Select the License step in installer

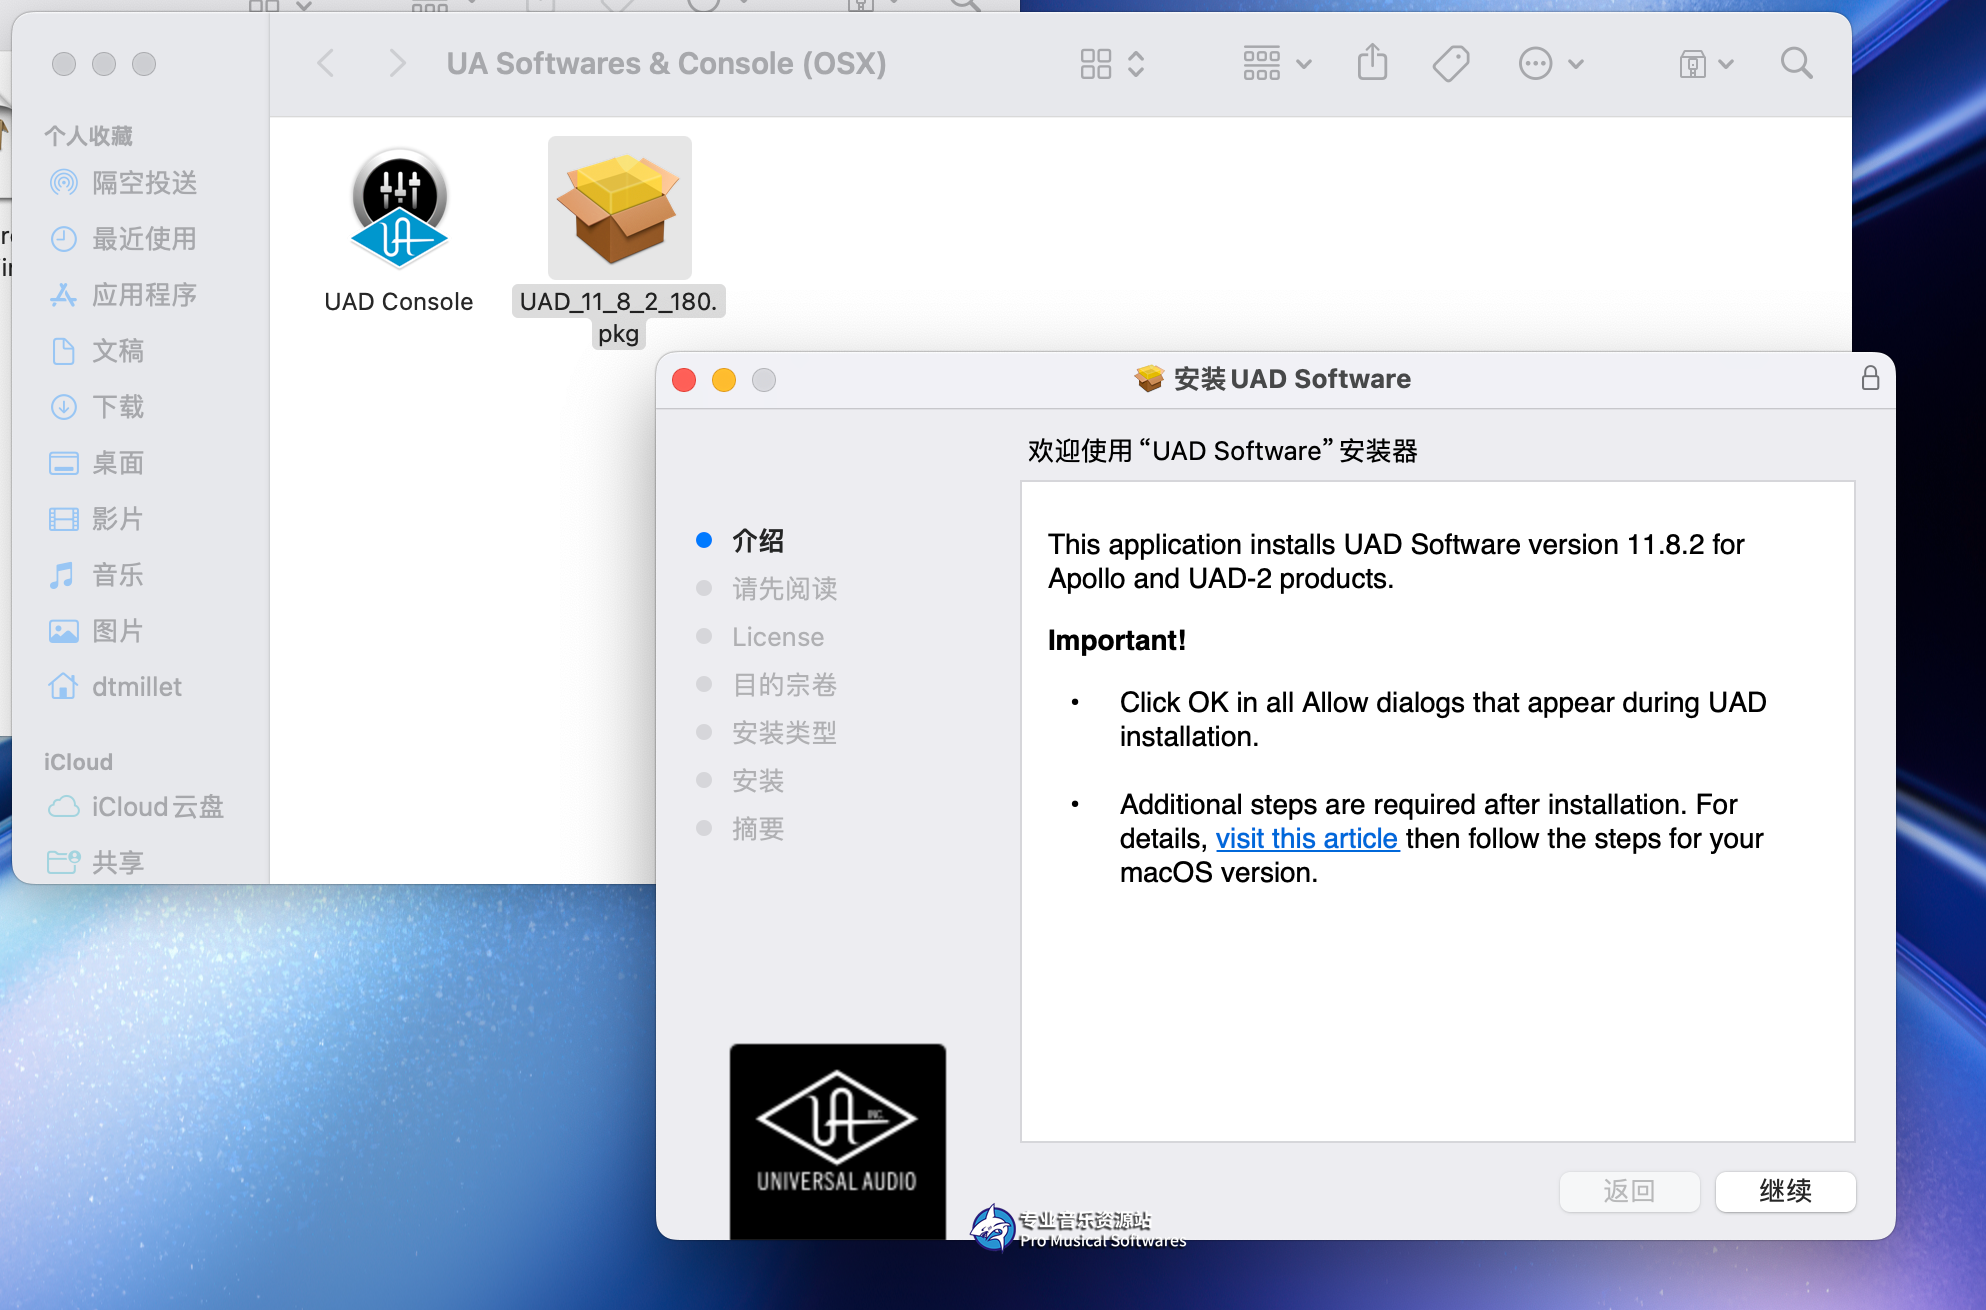click(778, 637)
